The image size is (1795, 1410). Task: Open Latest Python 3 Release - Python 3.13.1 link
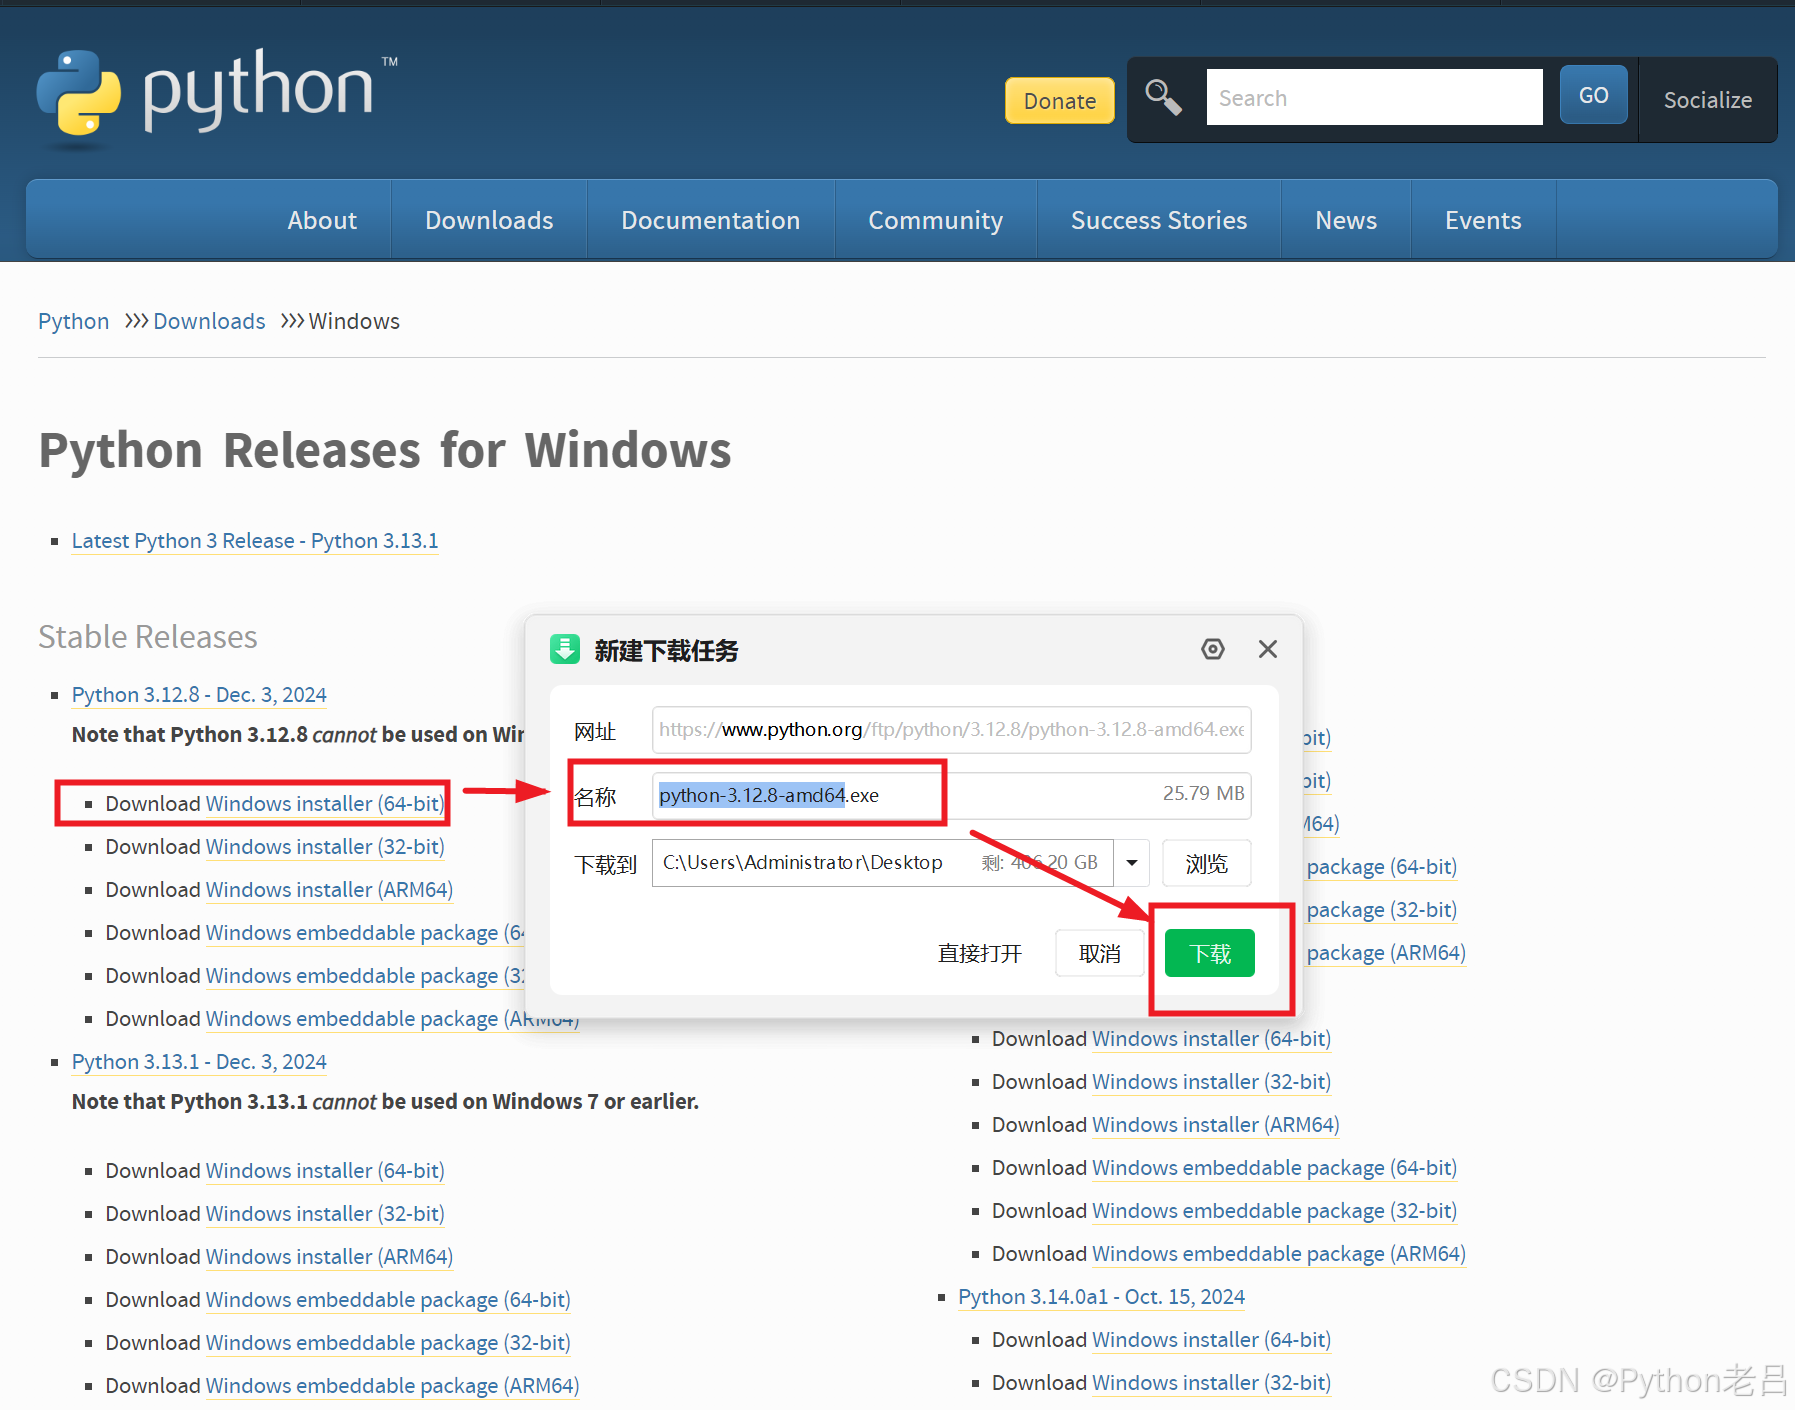(255, 541)
